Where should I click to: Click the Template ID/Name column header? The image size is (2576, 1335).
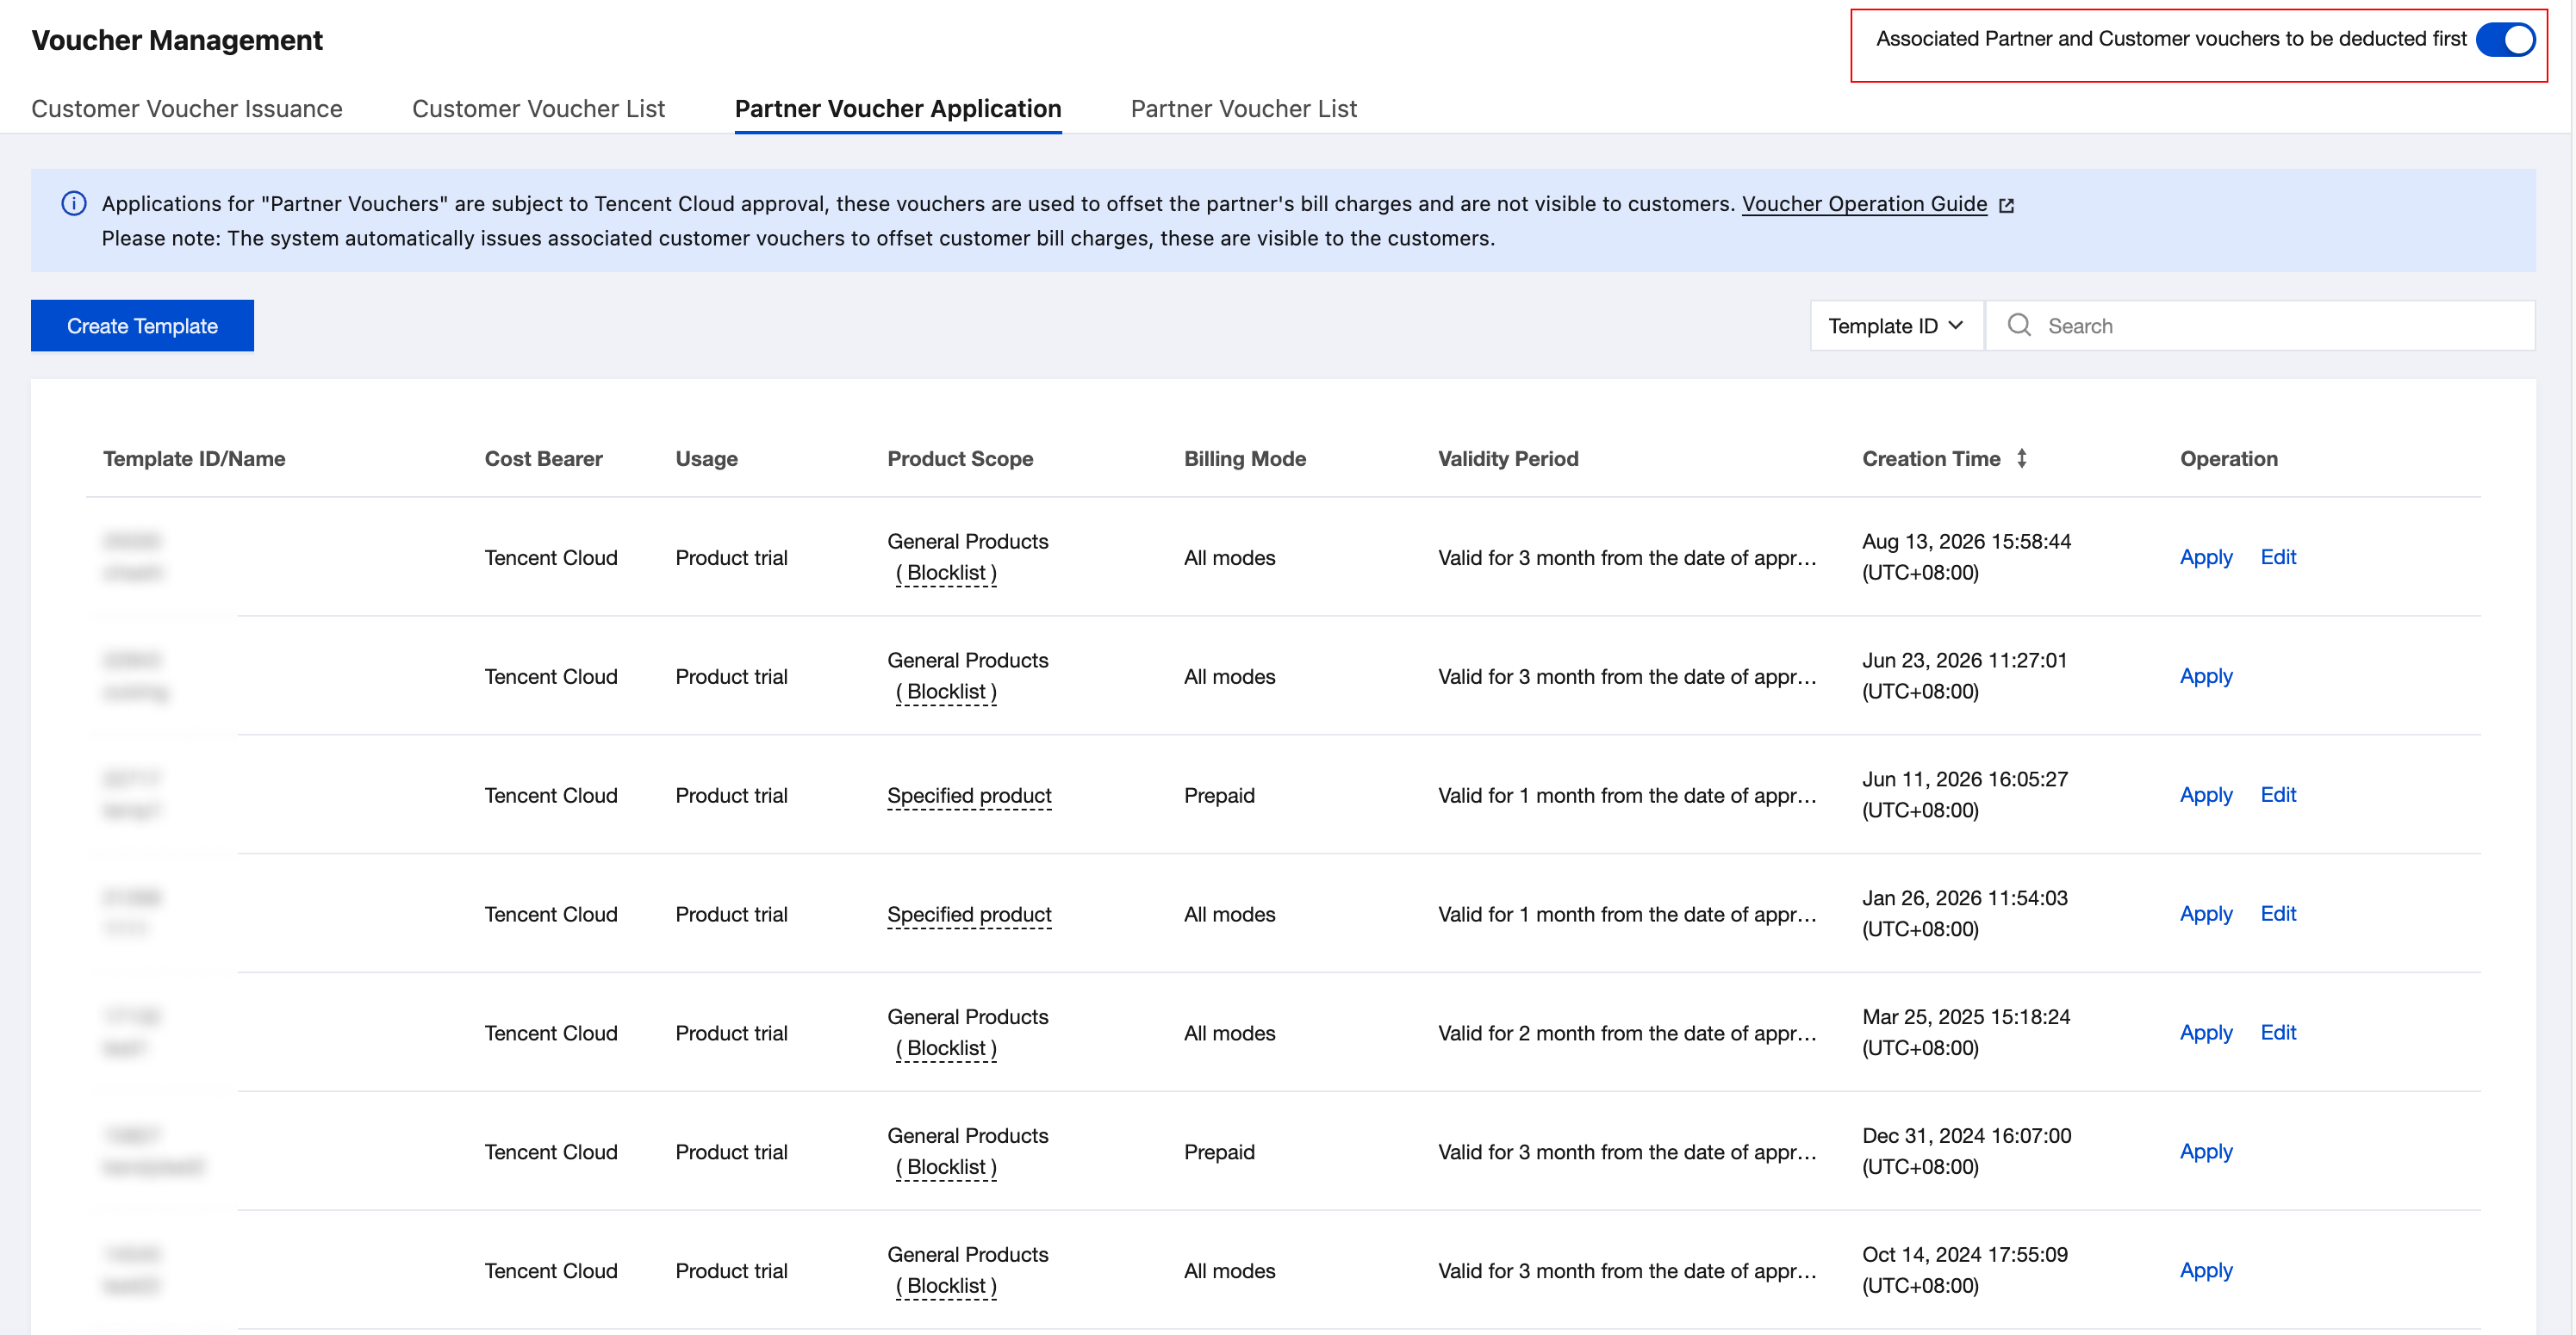(194, 459)
